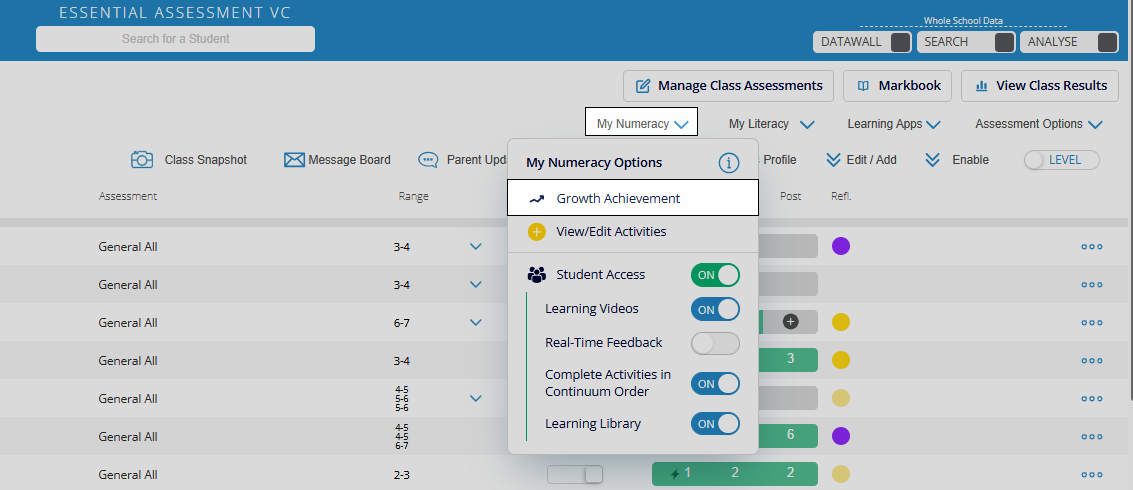
Task: Click the Search for a Student field
Action: coord(176,39)
